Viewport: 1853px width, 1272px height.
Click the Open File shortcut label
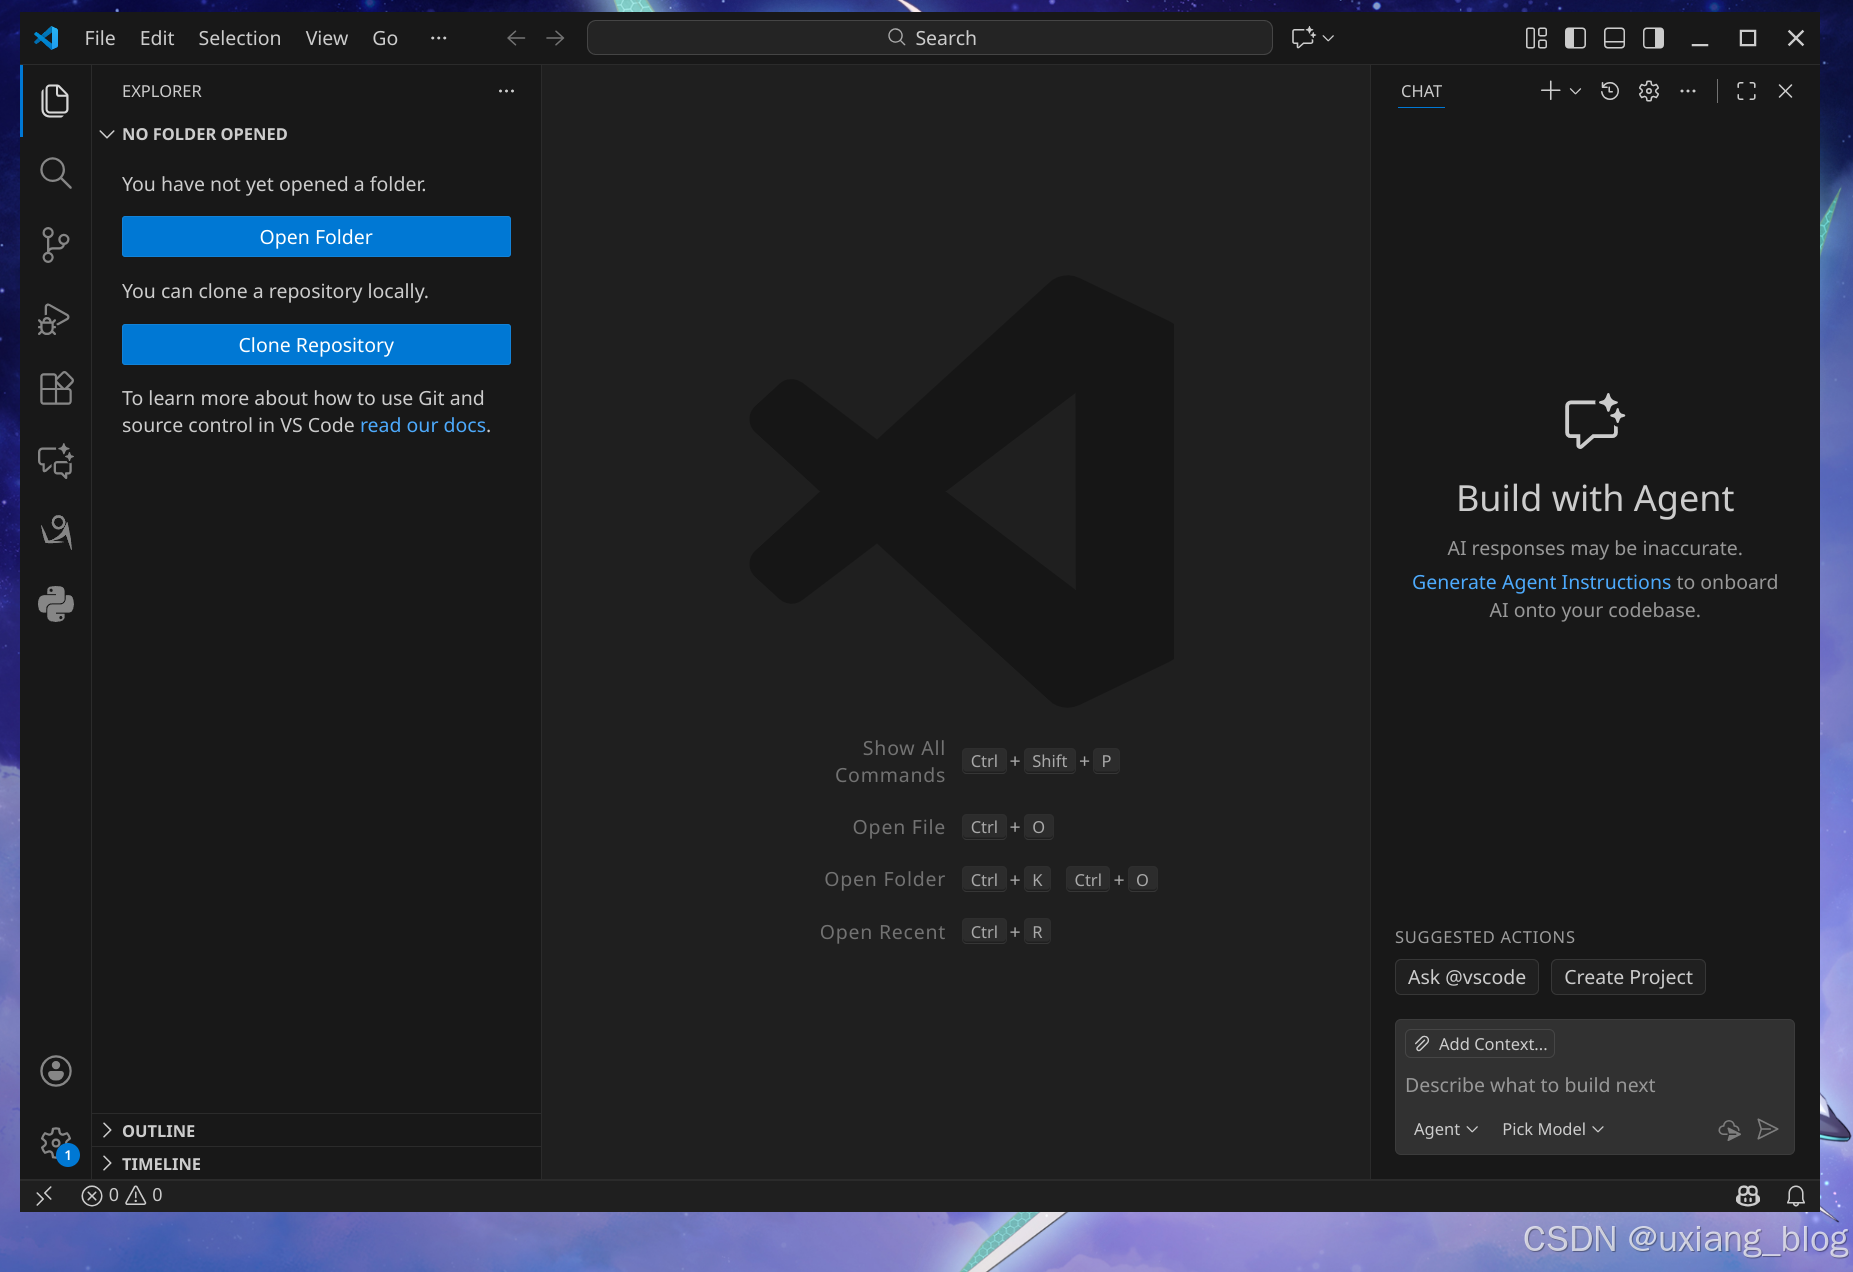898,827
